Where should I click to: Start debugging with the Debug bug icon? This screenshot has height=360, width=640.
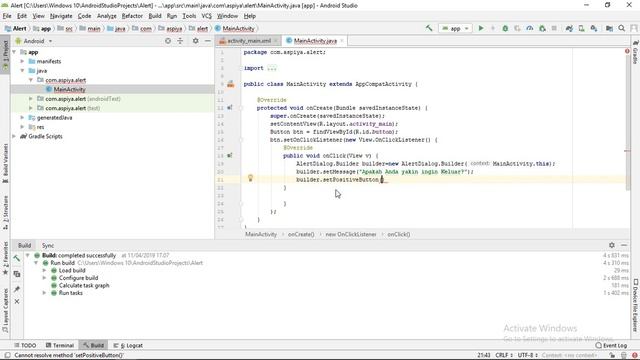point(505,28)
